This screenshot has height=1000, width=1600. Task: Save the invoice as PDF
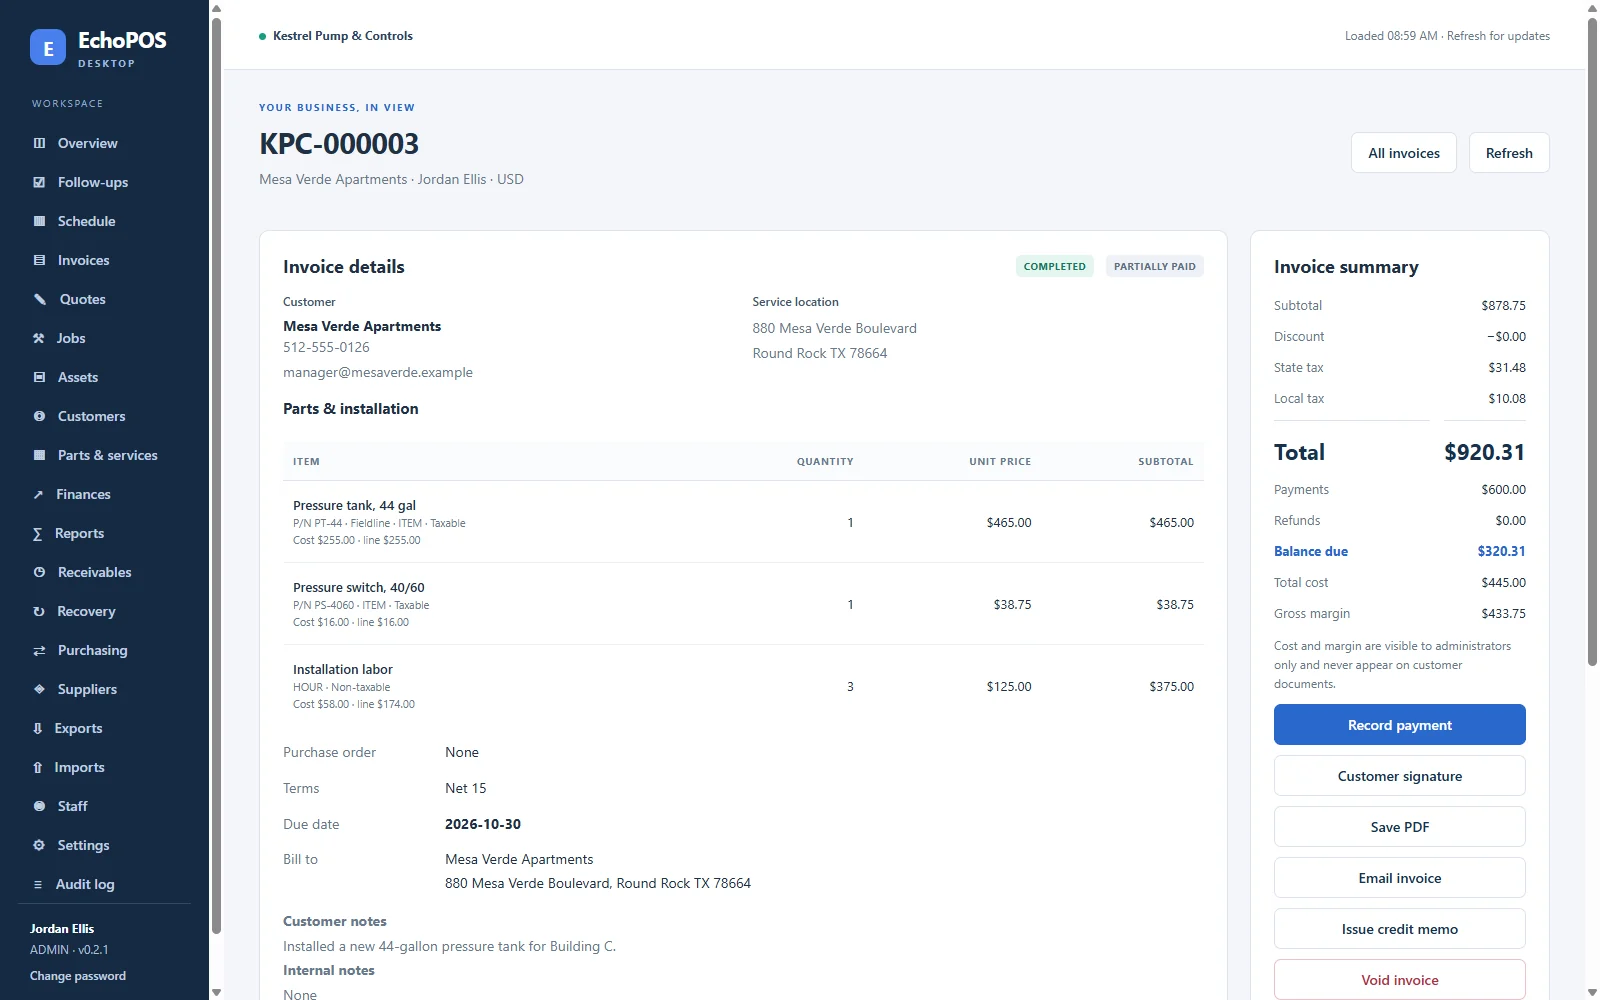tap(1399, 827)
